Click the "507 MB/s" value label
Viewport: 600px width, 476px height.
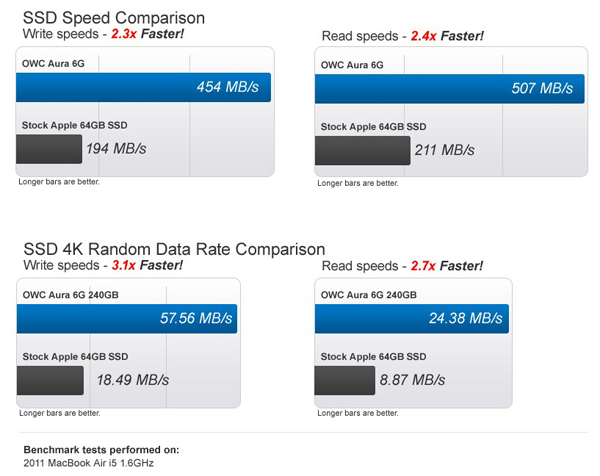point(538,88)
